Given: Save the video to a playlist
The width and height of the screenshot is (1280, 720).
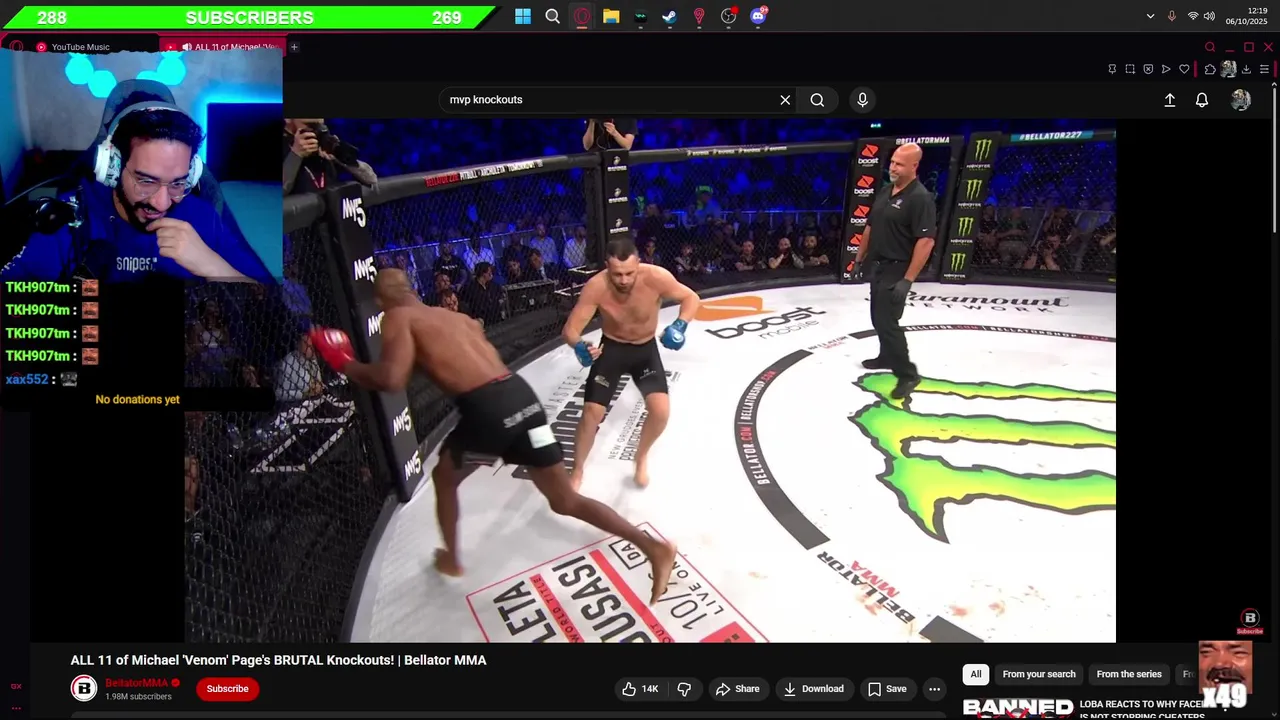Looking at the screenshot, I should tap(887, 689).
